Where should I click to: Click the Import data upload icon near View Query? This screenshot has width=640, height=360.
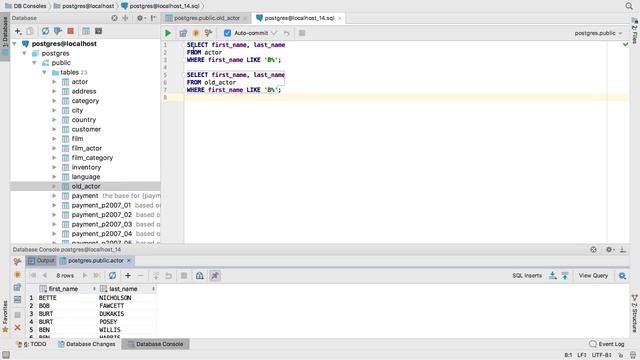point(565,276)
